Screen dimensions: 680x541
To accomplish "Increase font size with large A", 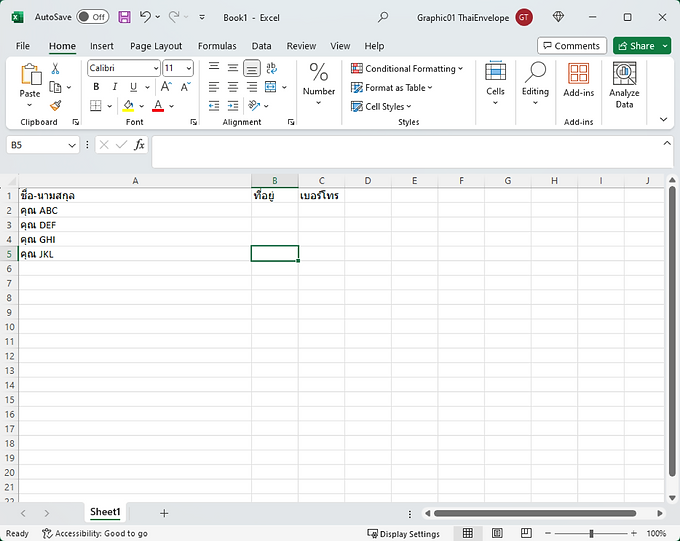I will (166, 87).
